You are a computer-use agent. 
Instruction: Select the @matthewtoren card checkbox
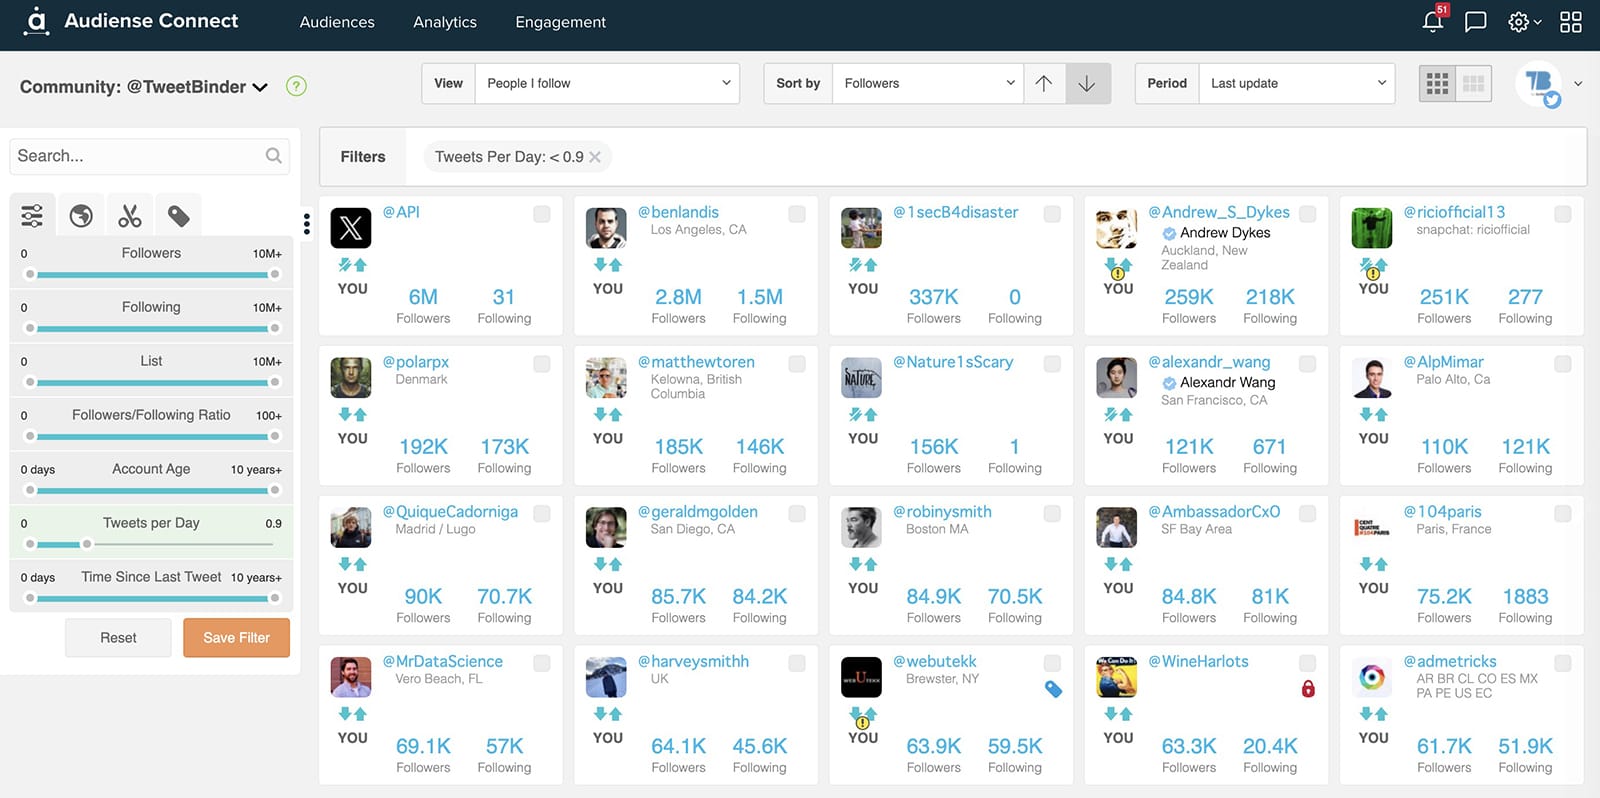pos(797,364)
